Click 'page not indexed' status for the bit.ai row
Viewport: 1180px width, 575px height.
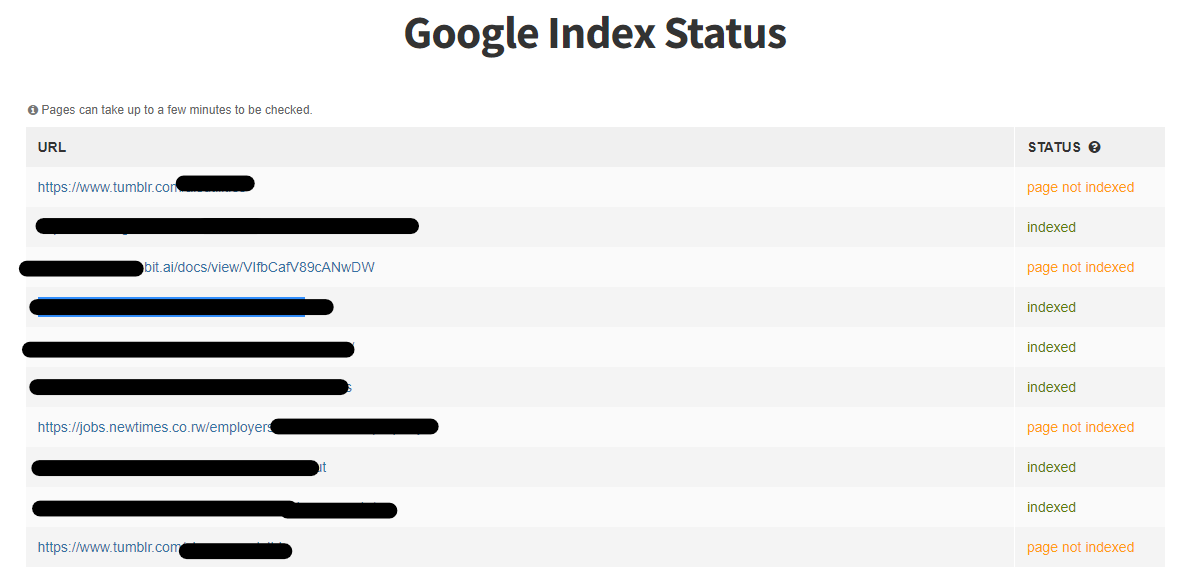click(x=1080, y=267)
